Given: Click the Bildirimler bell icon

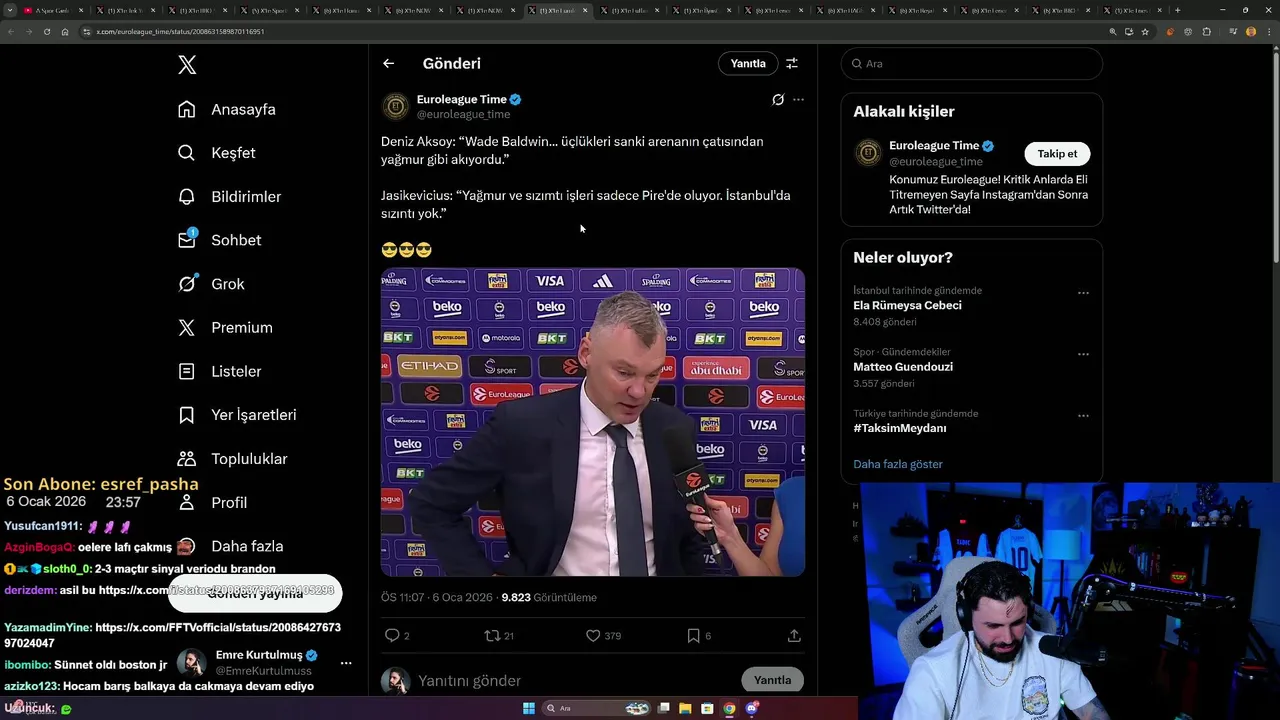Looking at the screenshot, I should [x=187, y=197].
